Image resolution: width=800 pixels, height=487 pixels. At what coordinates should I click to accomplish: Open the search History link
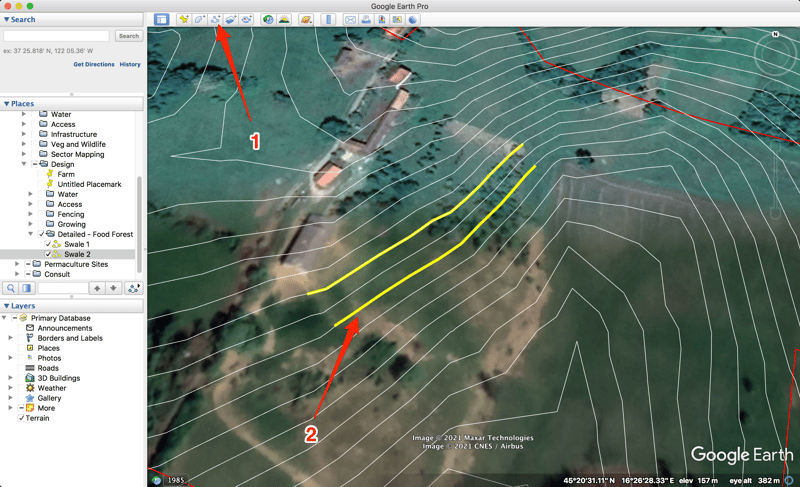pos(130,64)
